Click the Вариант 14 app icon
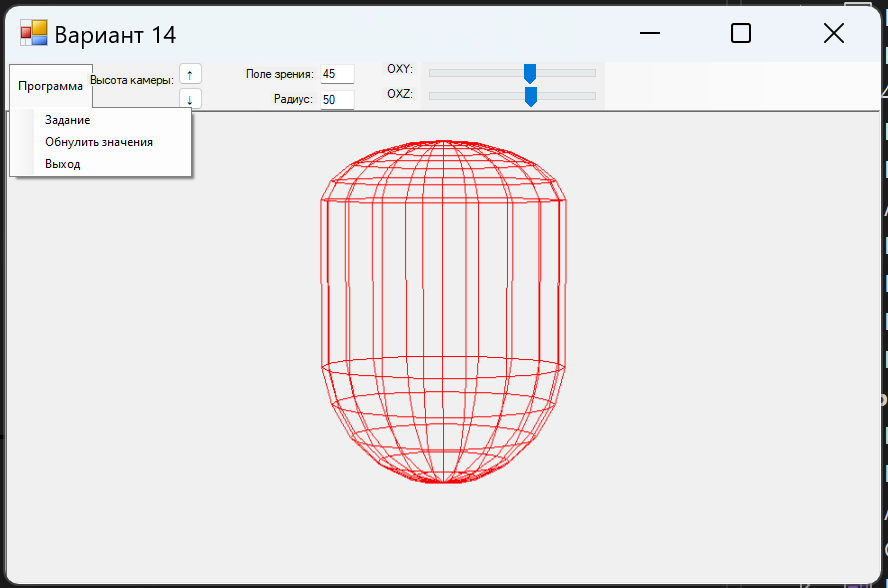Screen dimensions: 888x588 (x=33, y=33)
